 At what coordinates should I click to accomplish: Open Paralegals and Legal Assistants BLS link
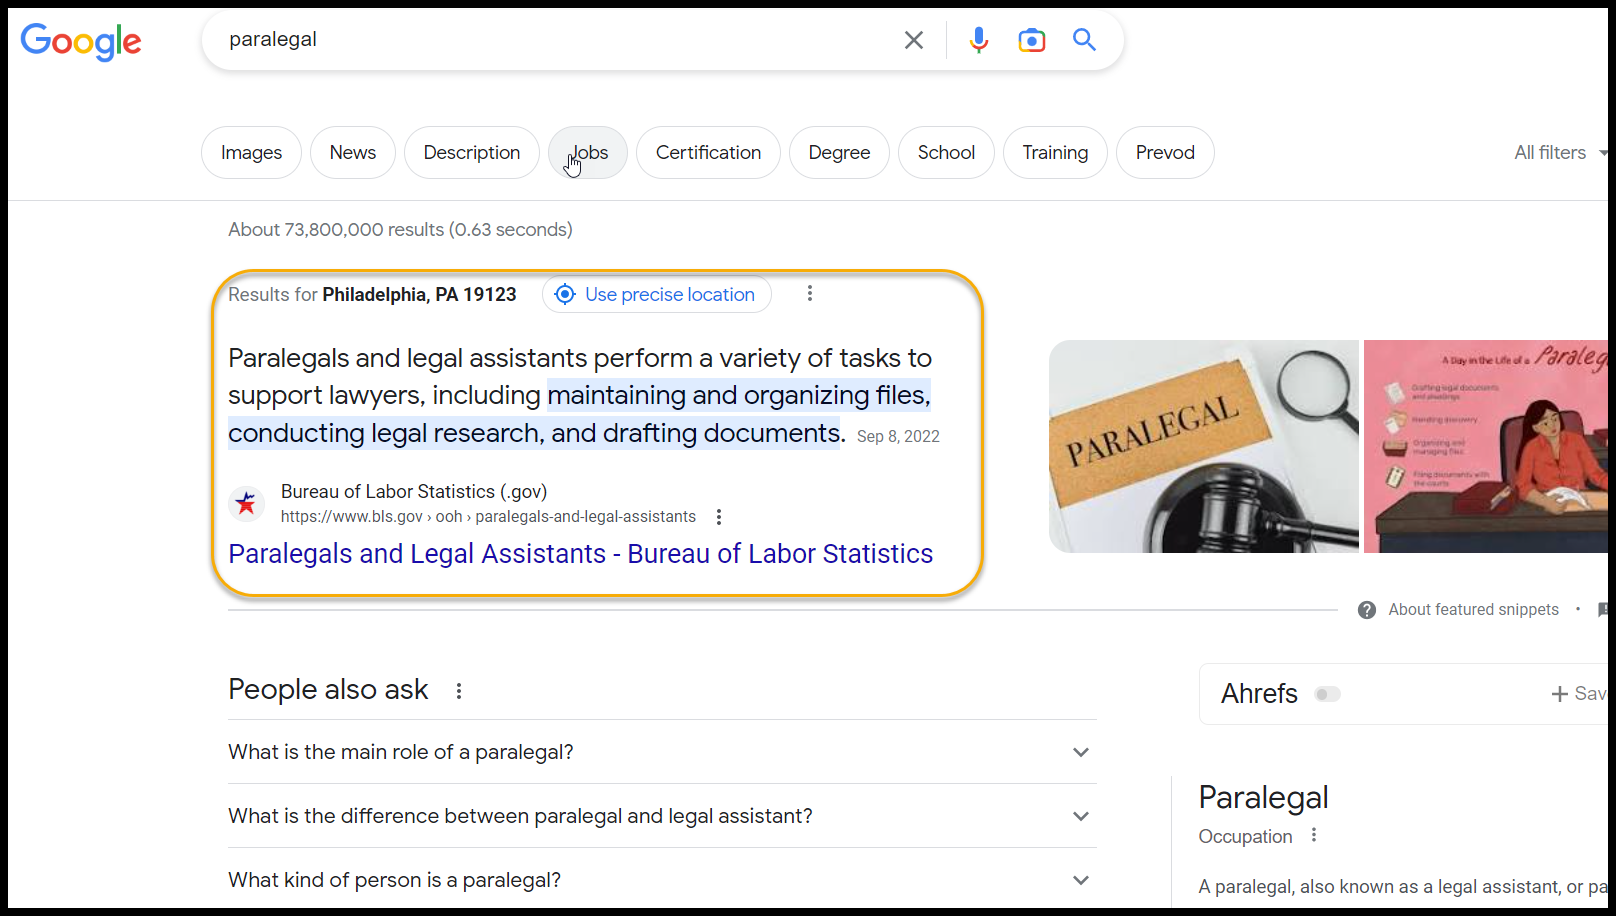pyautogui.click(x=580, y=554)
